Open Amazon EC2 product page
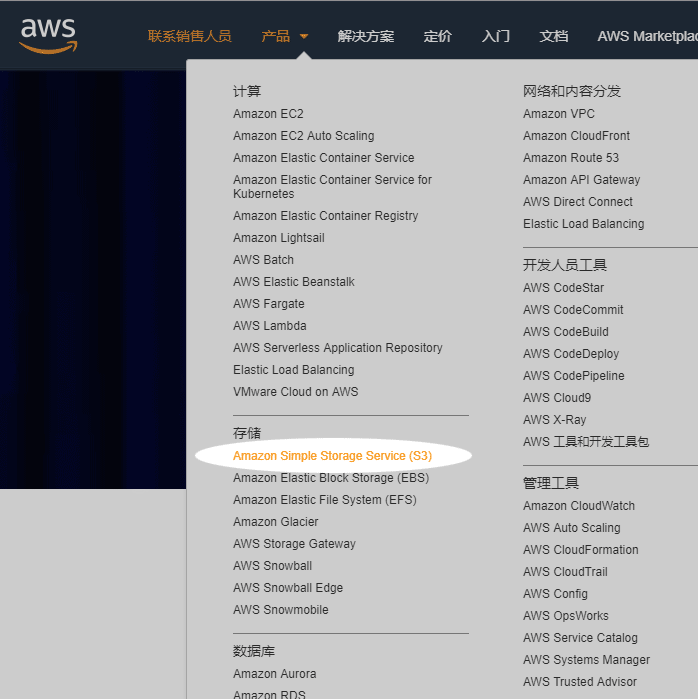Viewport: 698px width, 699px height. [x=268, y=114]
